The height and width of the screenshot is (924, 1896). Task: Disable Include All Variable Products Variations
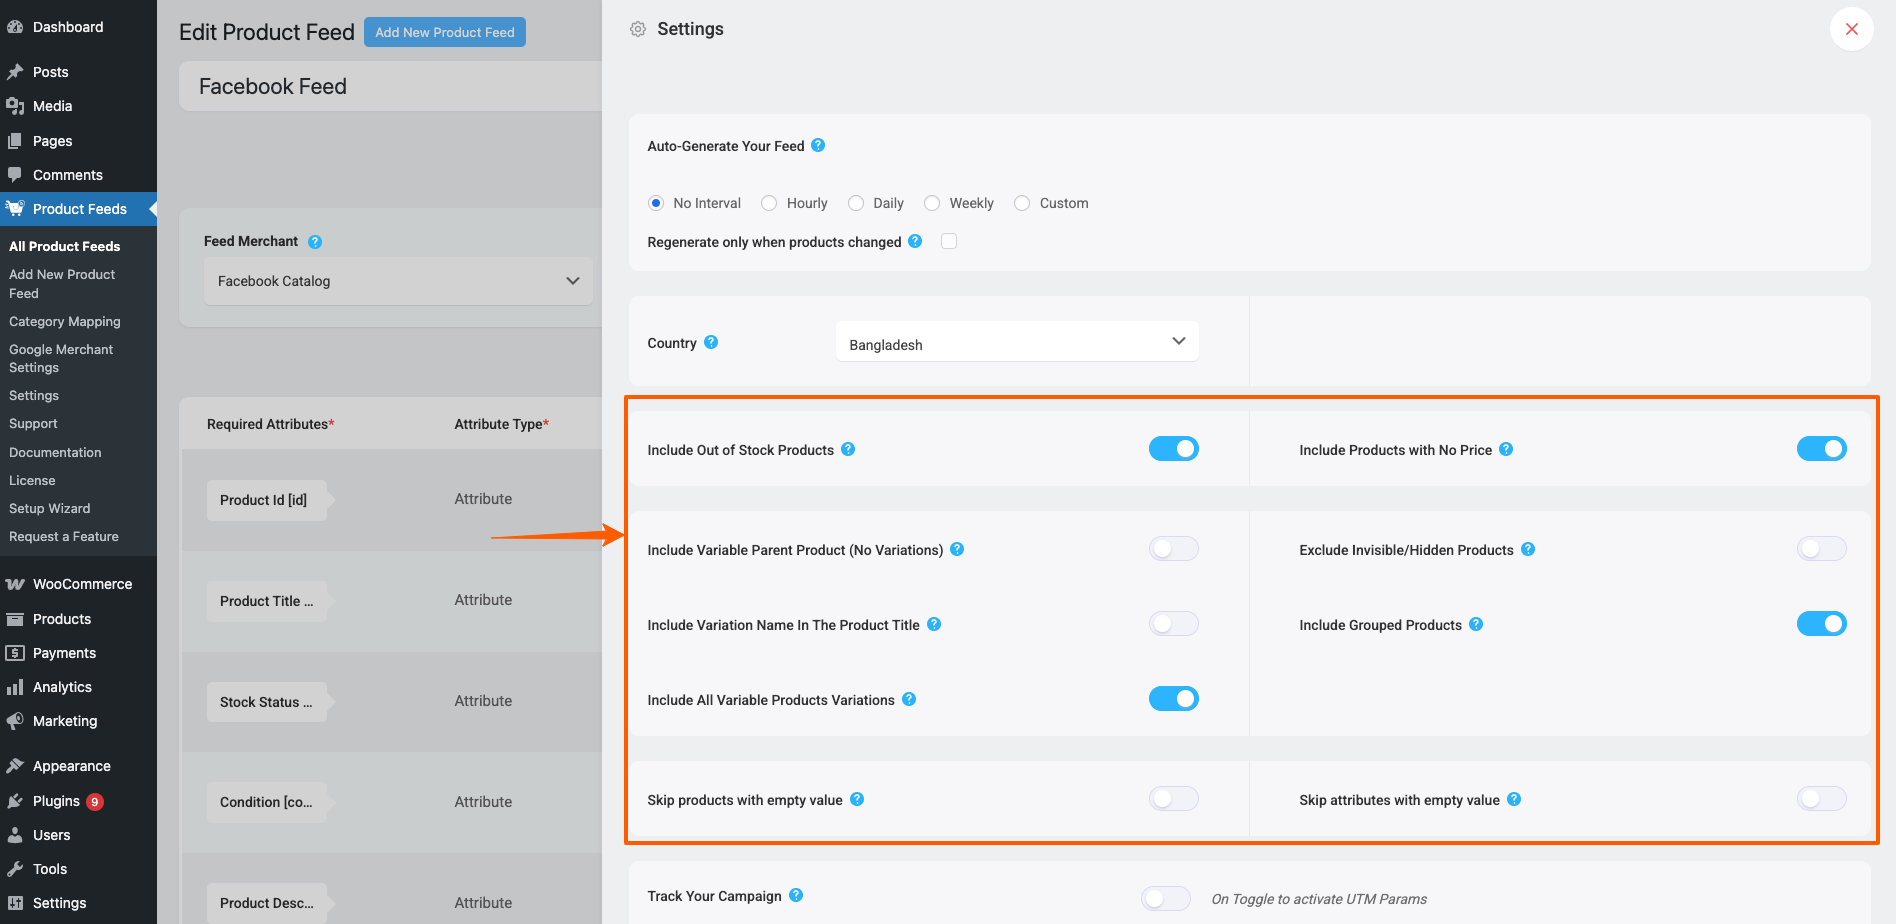pyautogui.click(x=1174, y=699)
